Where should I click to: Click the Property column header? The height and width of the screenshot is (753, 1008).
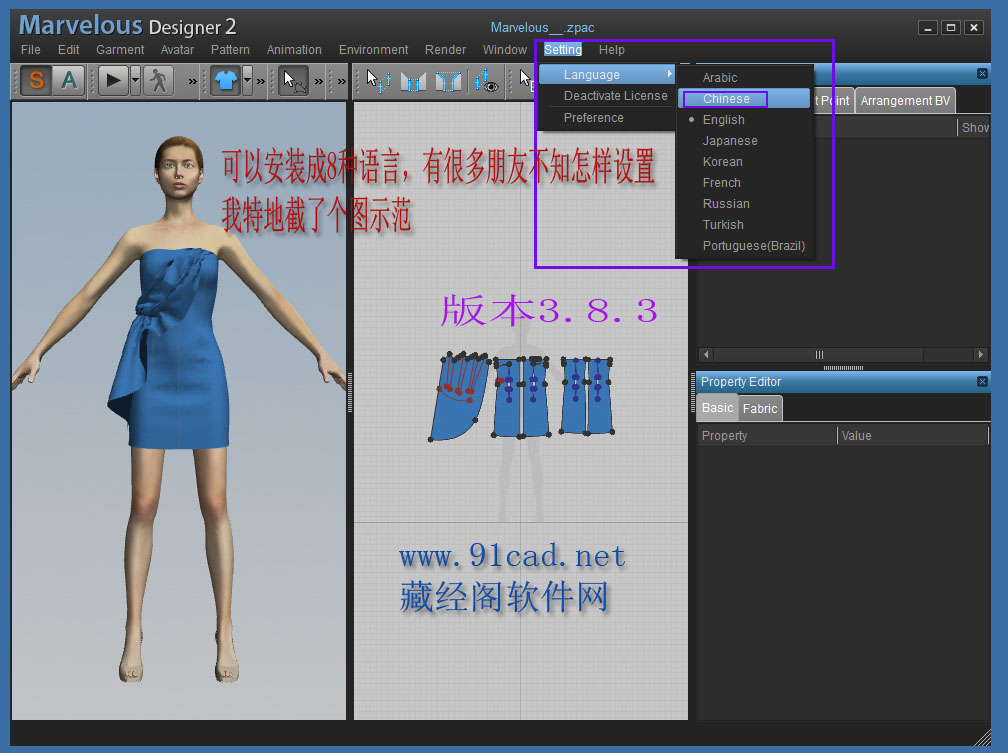point(767,435)
